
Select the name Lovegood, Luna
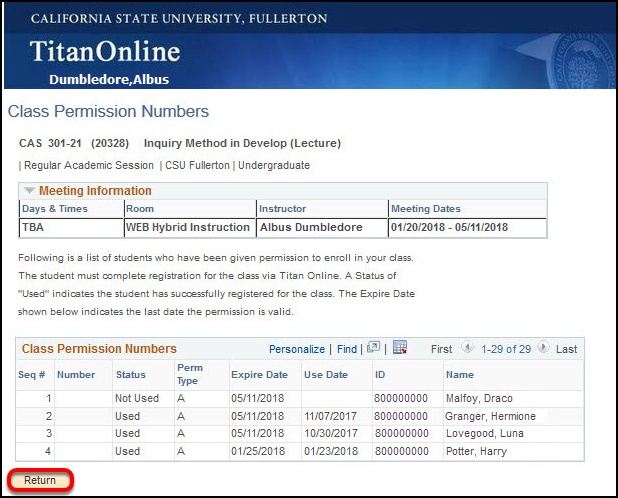point(485,433)
